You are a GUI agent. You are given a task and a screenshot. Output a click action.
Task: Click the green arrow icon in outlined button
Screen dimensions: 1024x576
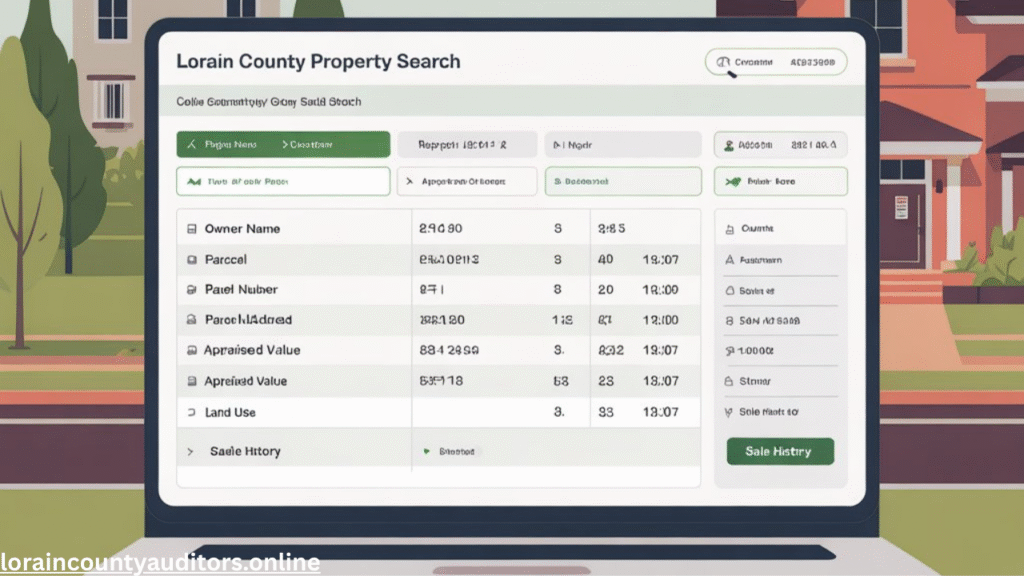(733, 182)
